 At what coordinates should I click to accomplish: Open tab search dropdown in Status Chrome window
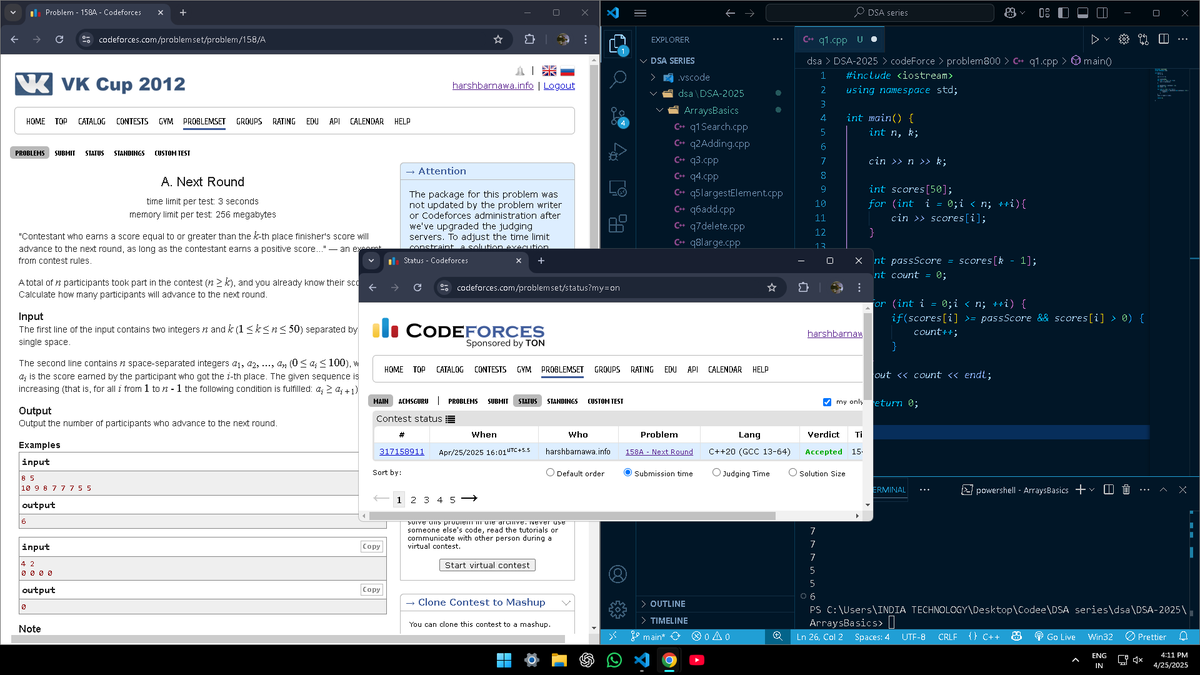372,261
